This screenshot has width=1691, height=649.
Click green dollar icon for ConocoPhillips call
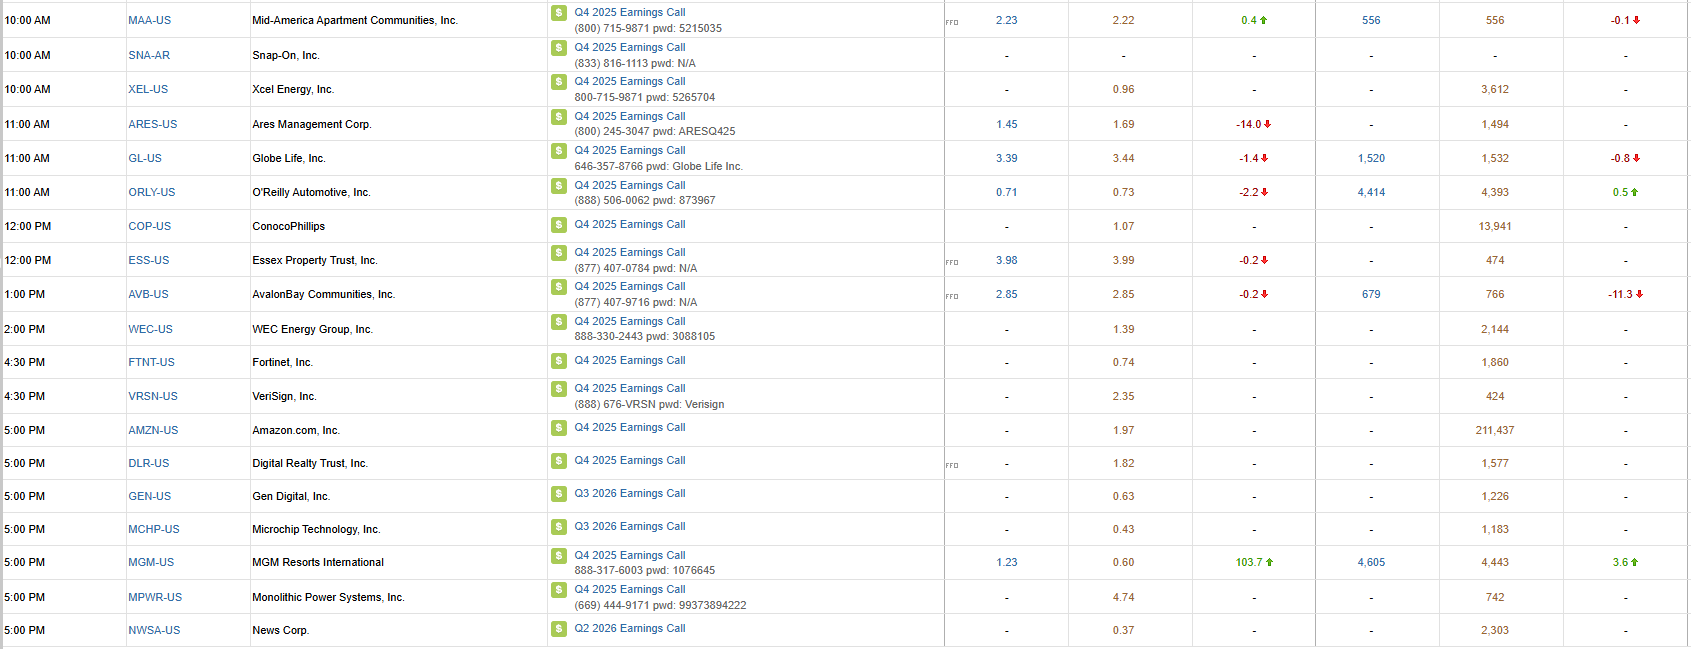tap(559, 225)
